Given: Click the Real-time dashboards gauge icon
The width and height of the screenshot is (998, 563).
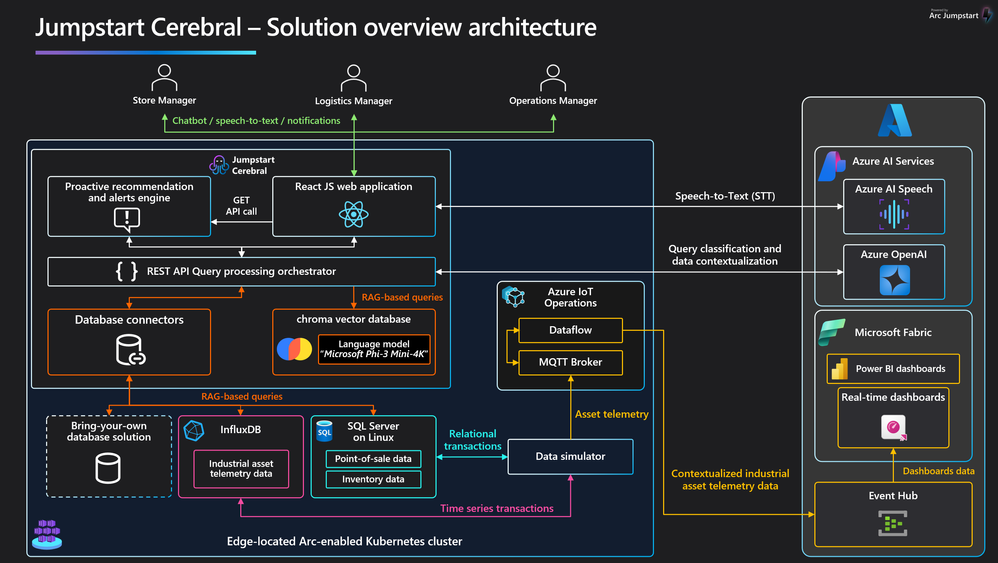Looking at the screenshot, I should pos(894,427).
